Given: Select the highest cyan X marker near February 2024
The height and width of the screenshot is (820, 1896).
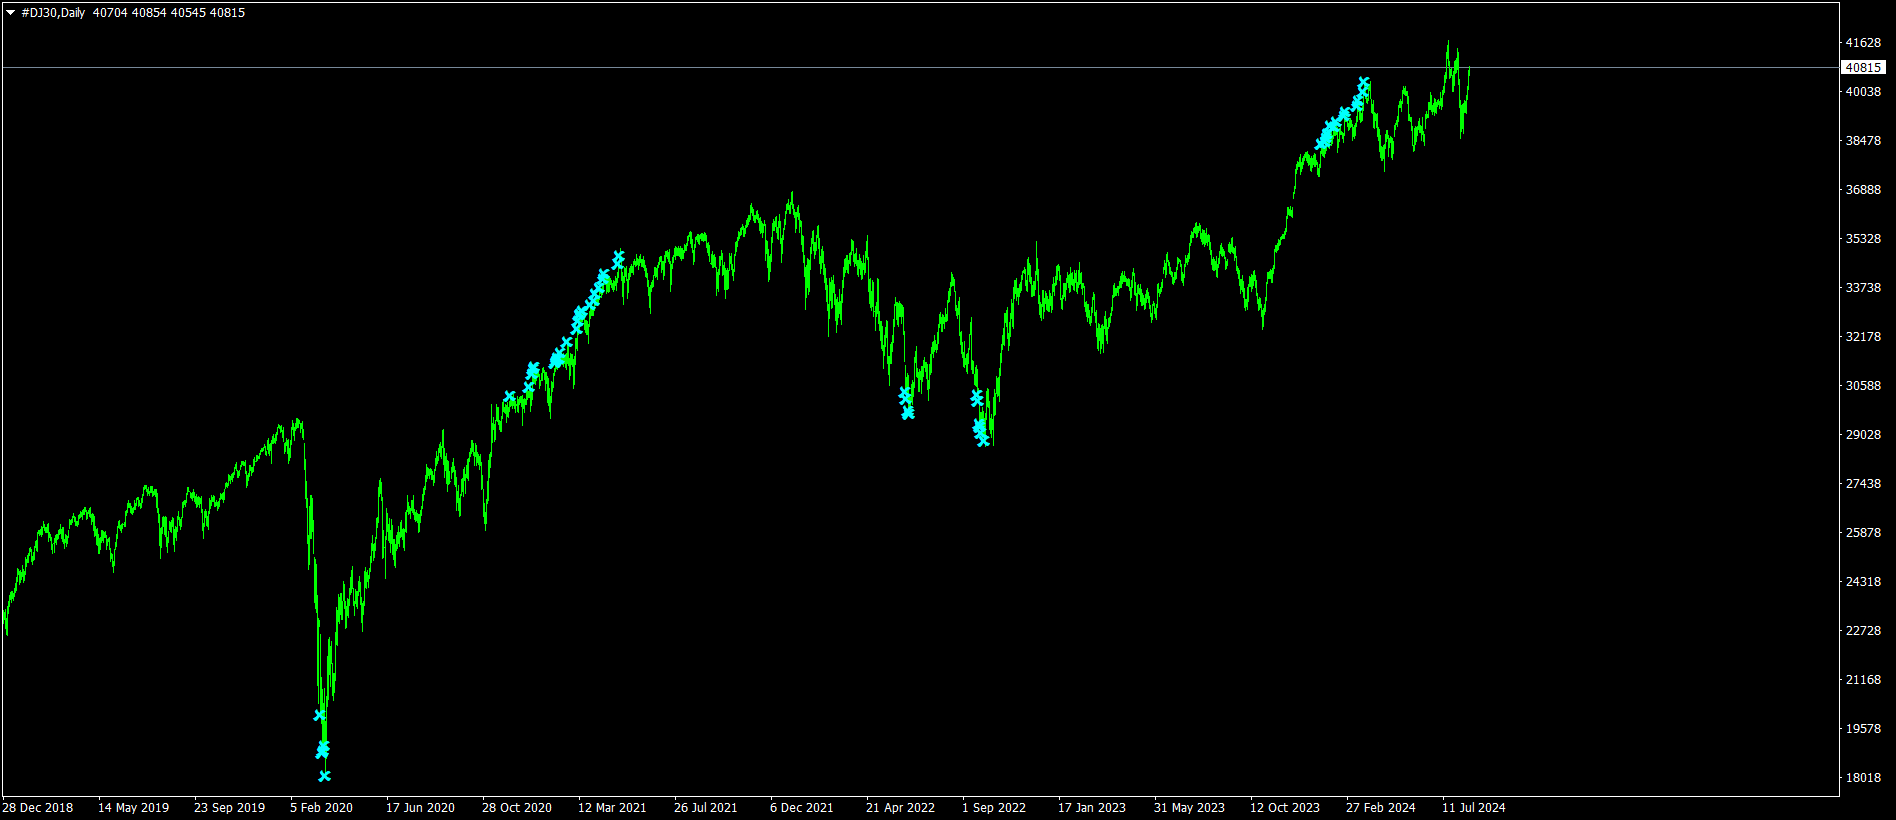Looking at the screenshot, I should click(x=1363, y=83).
